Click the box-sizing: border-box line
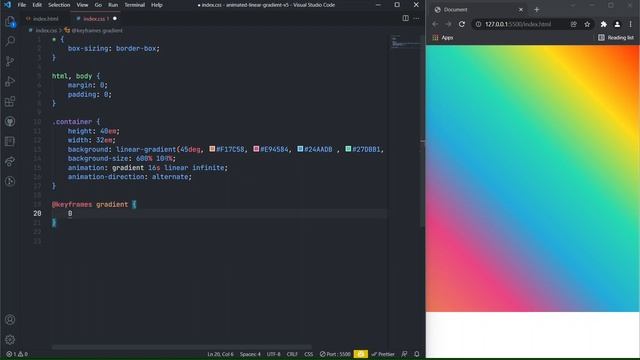This screenshot has width=640, height=360. pyautogui.click(x=114, y=48)
